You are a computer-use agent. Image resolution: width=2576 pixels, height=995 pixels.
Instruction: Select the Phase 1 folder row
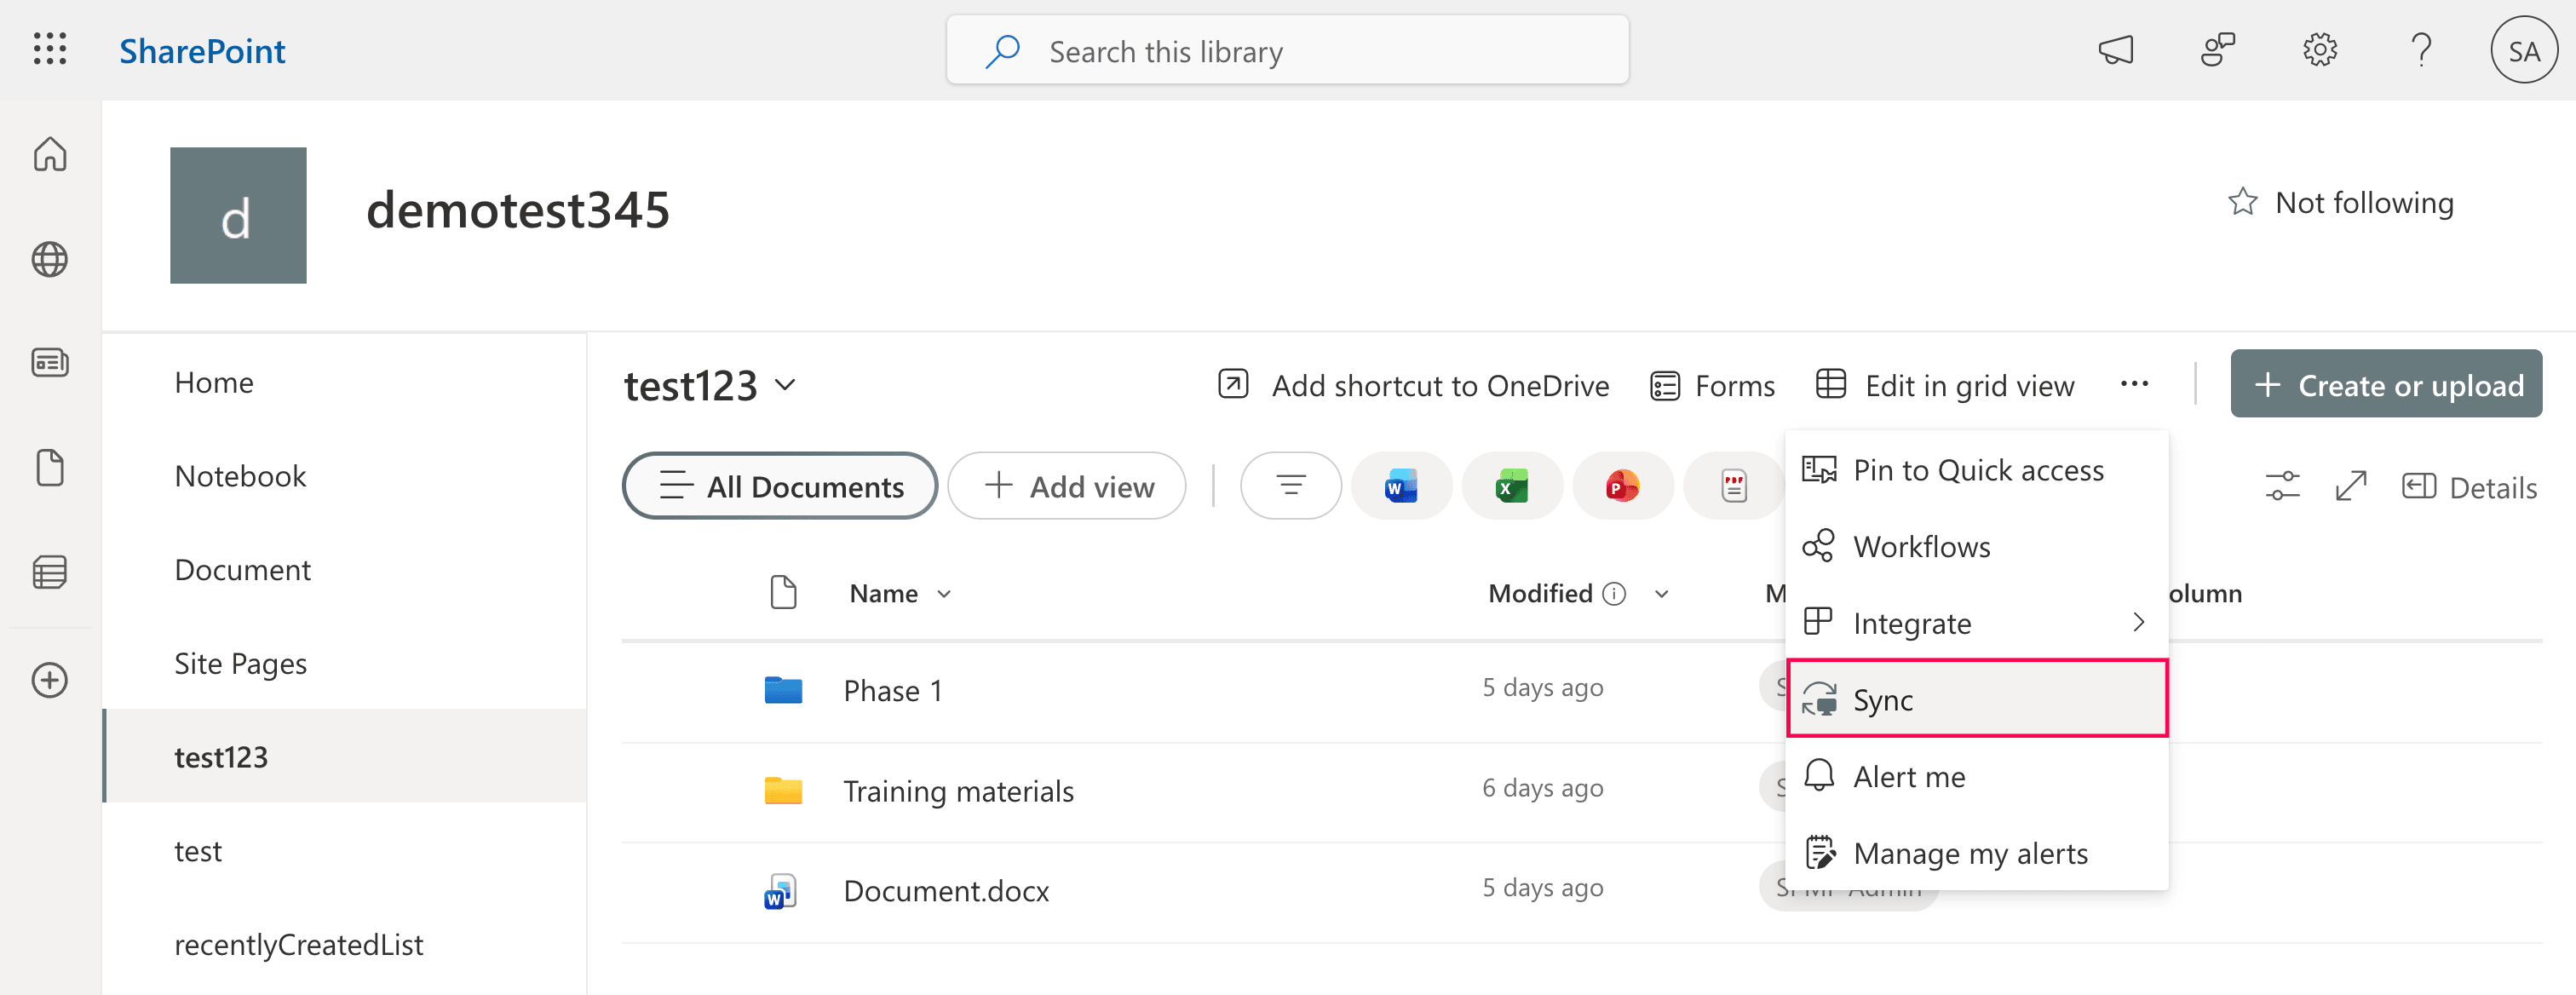(x=893, y=689)
